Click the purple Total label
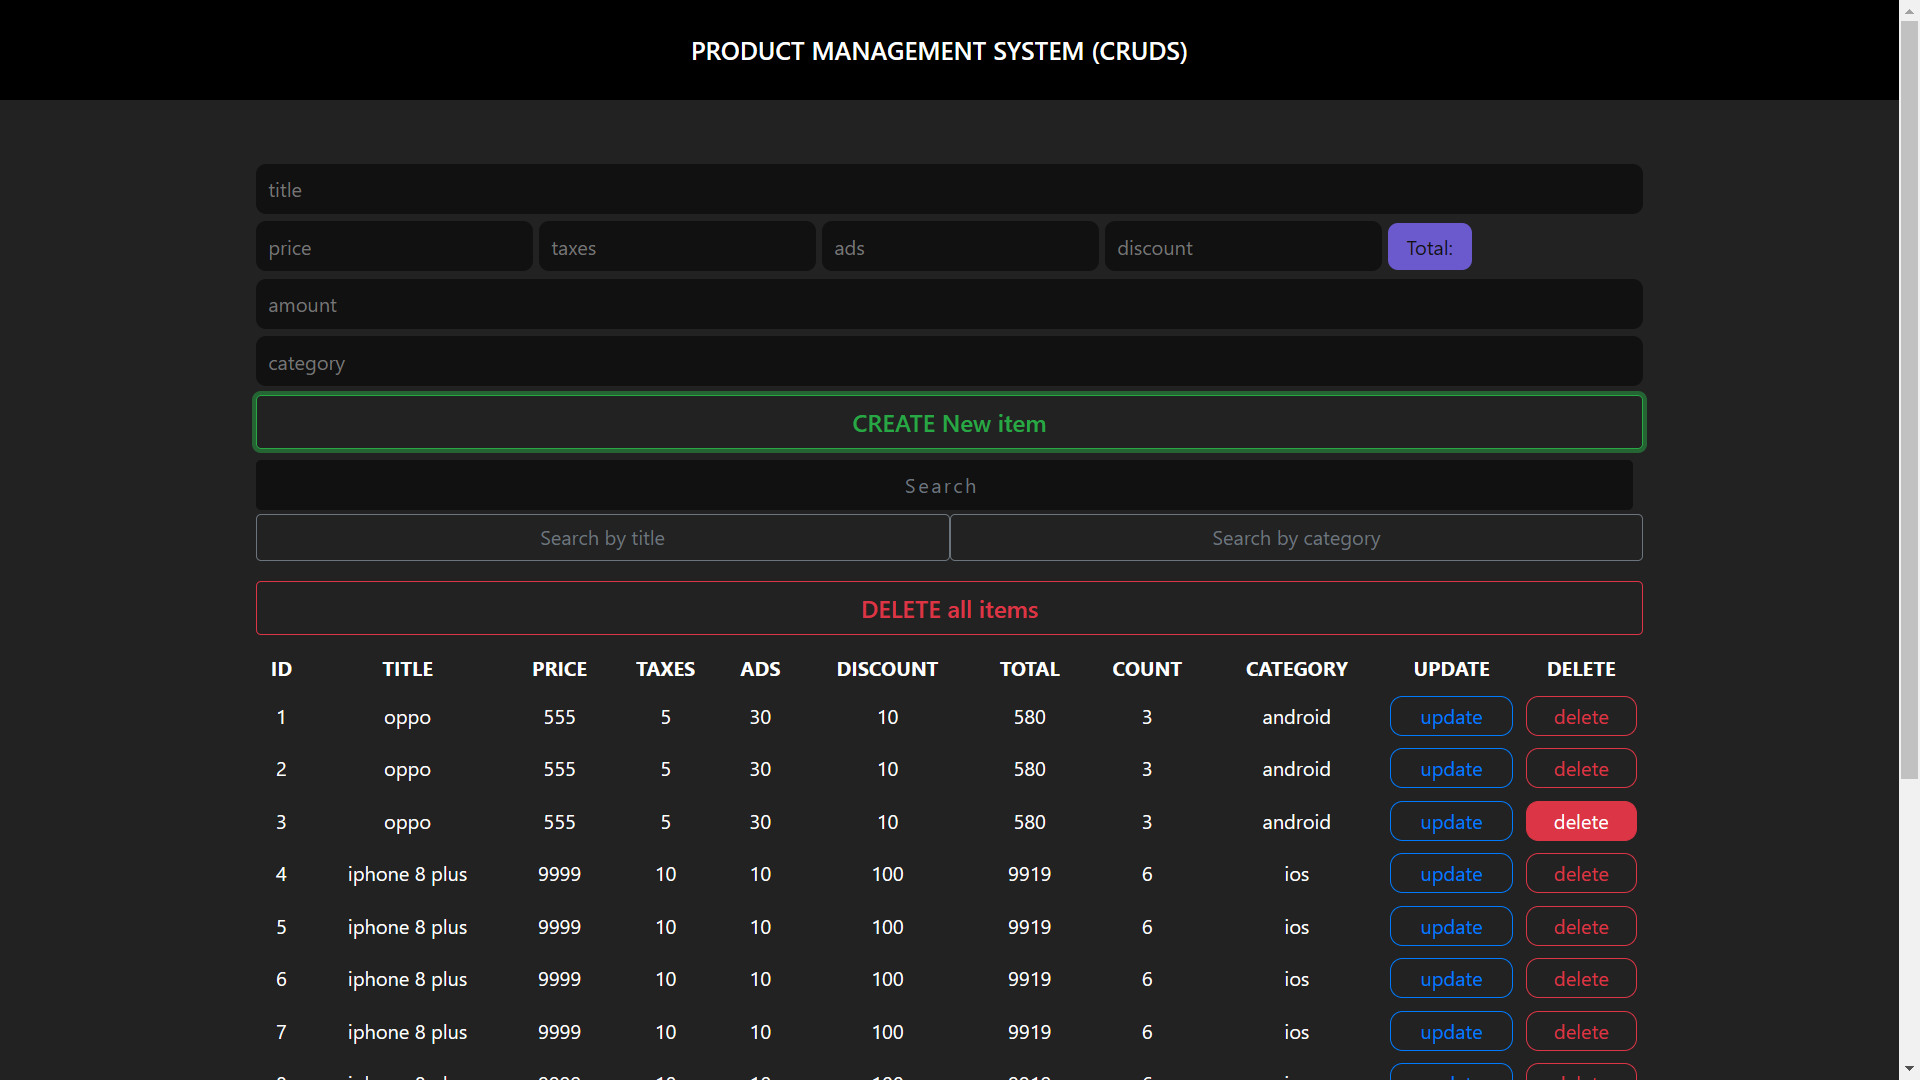1920x1080 pixels. click(x=1429, y=247)
